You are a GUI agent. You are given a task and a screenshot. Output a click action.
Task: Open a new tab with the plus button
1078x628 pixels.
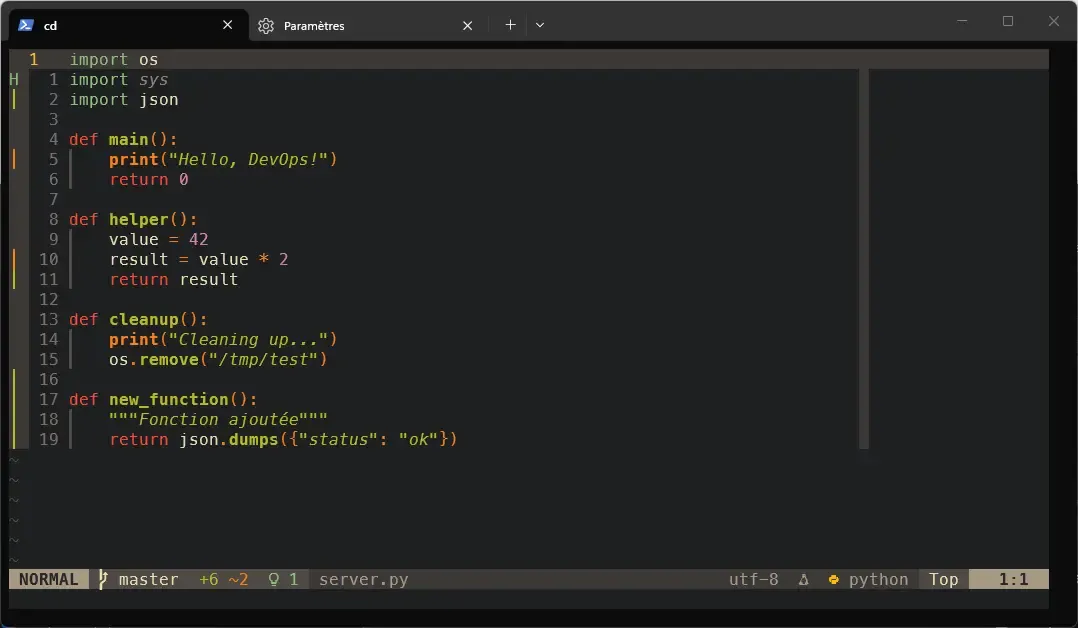pos(510,25)
